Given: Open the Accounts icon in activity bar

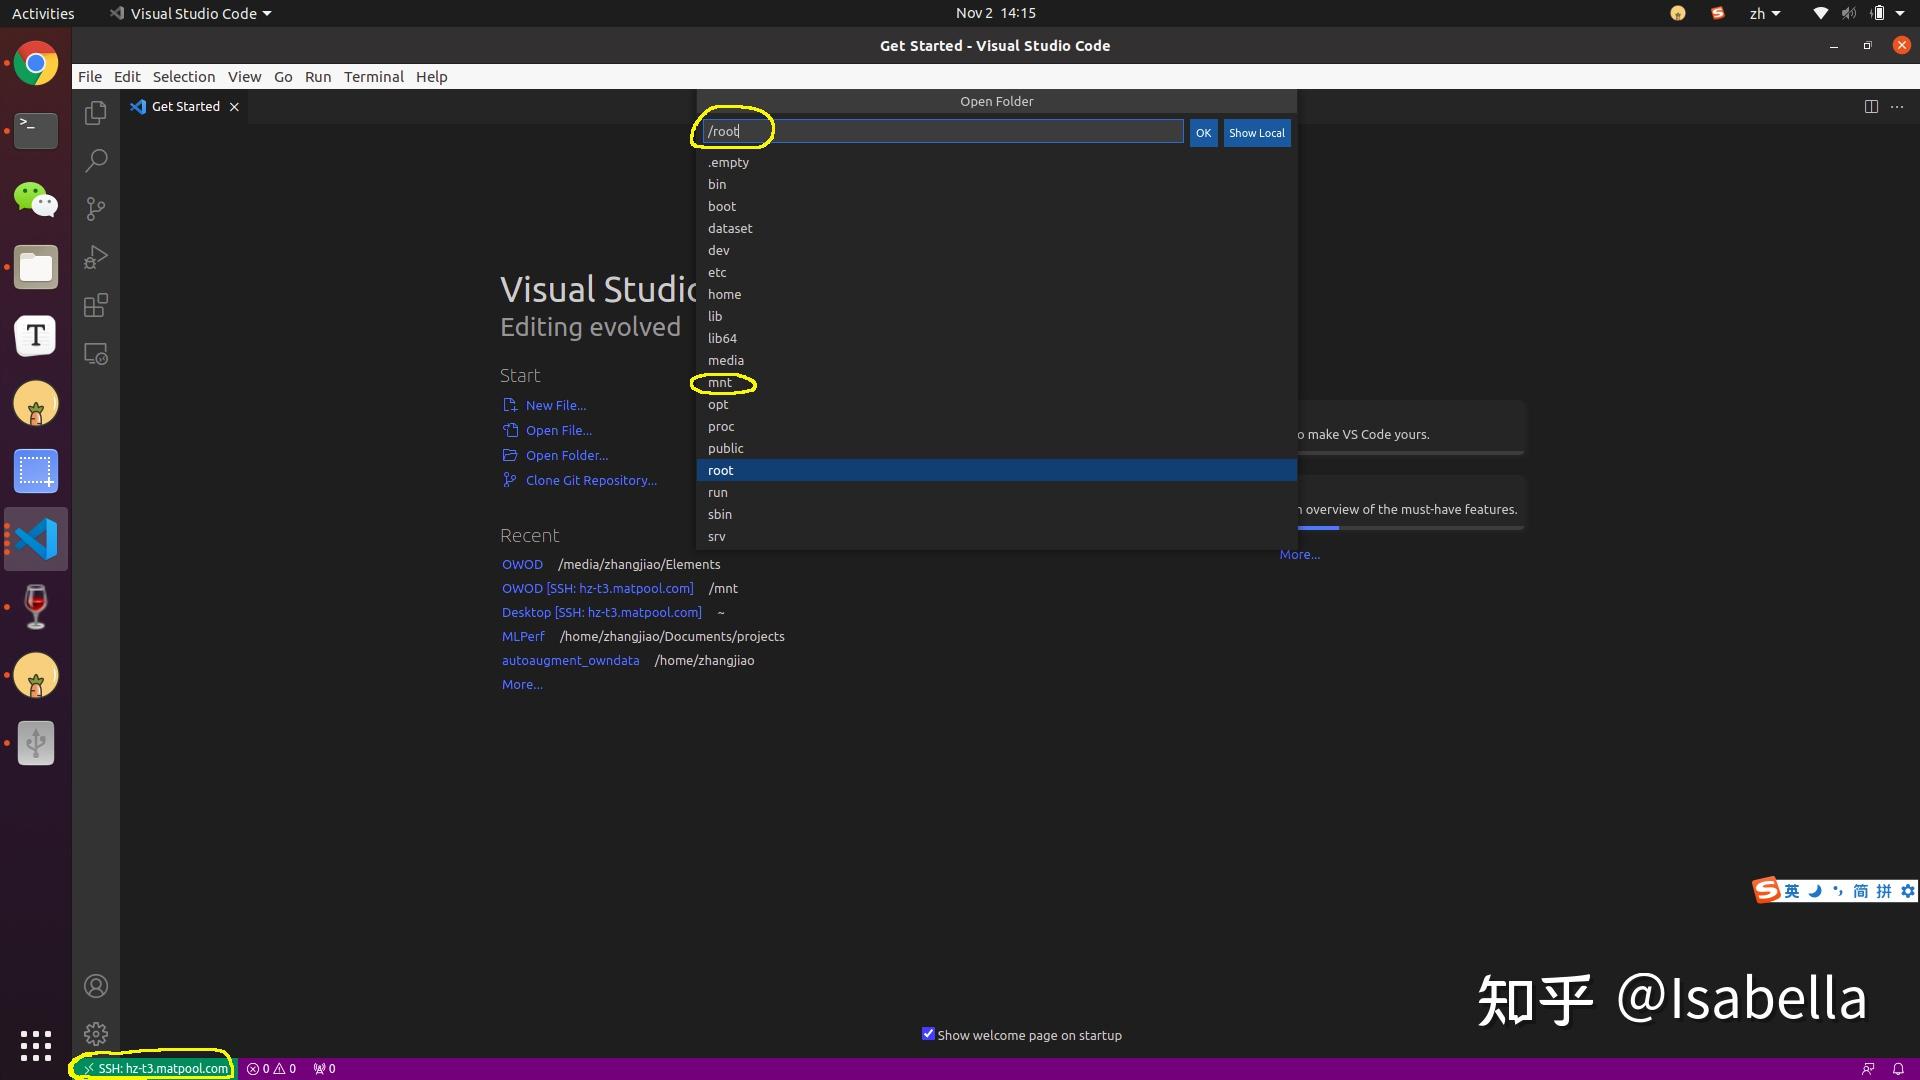Looking at the screenshot, I should pyautogui.click(x=96, y=986).
